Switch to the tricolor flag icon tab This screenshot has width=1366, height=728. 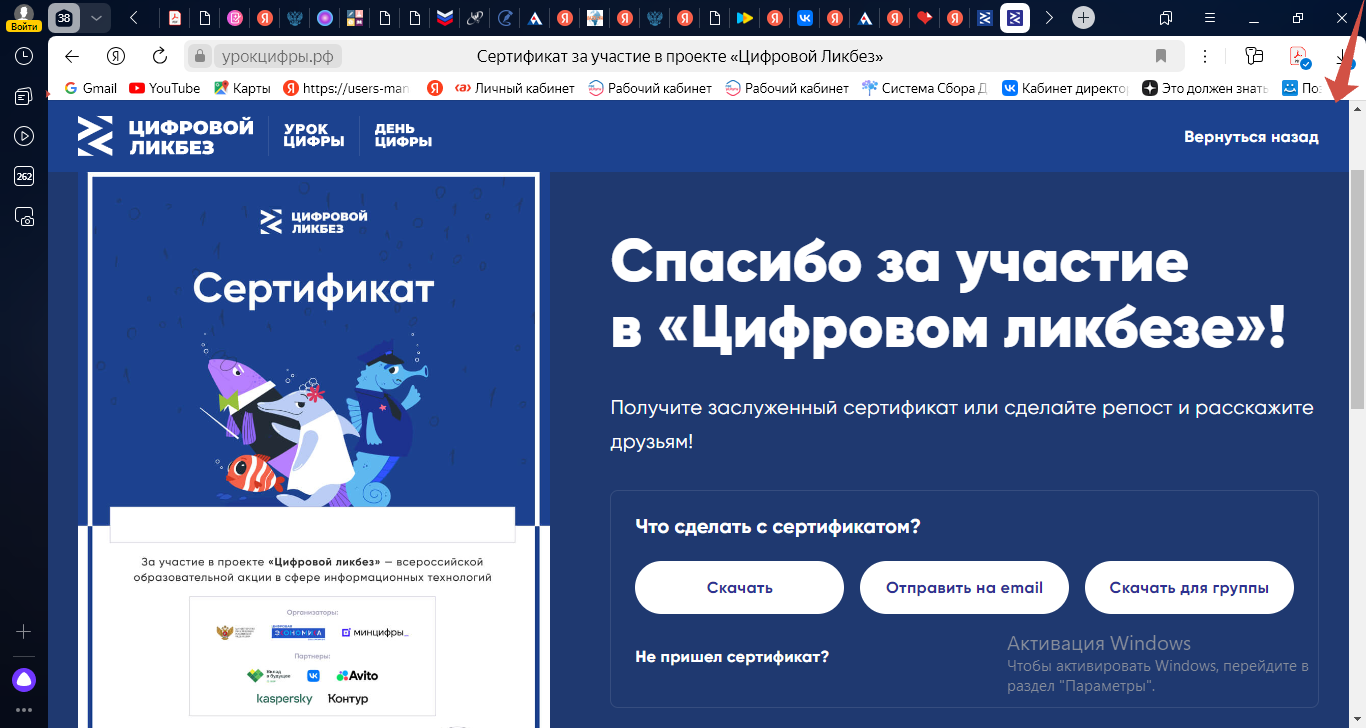click(x=445, y=17)
